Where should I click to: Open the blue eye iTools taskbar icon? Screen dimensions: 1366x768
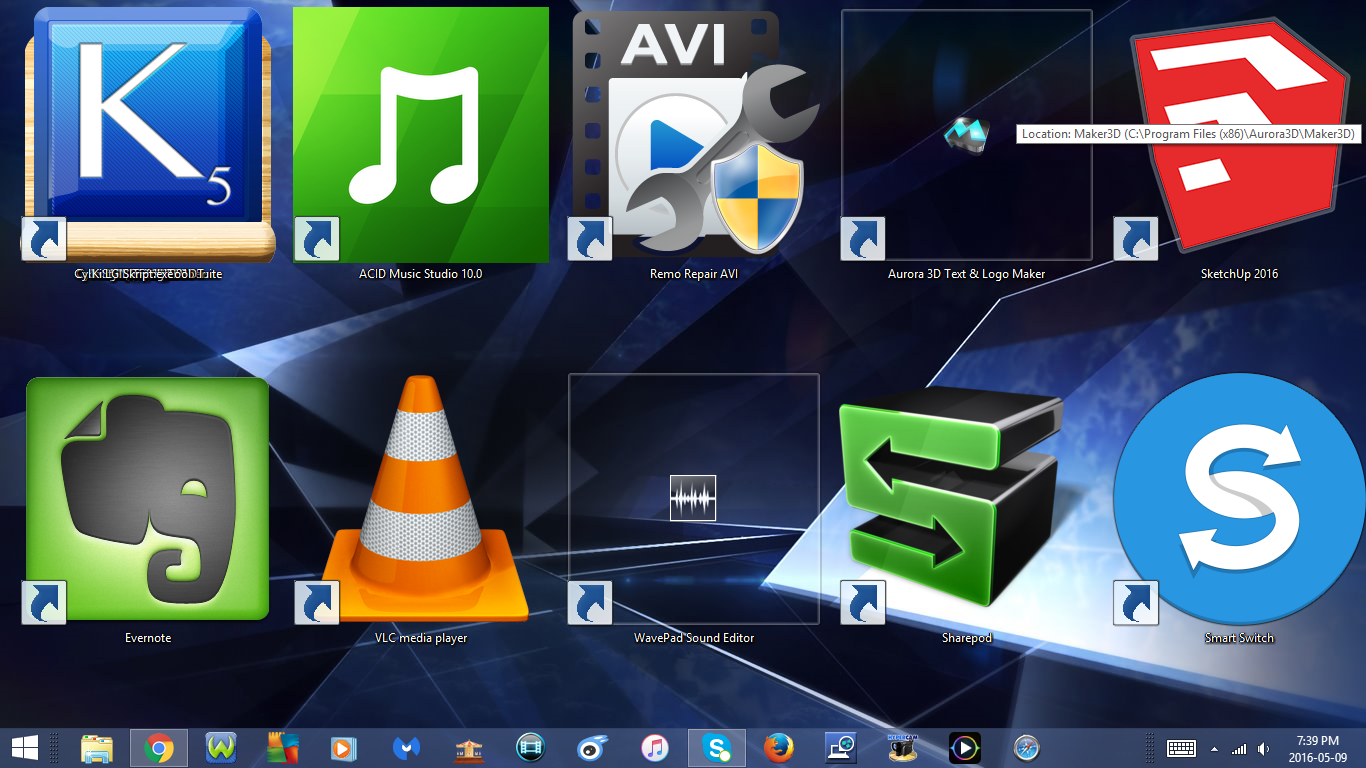point(593,748)
